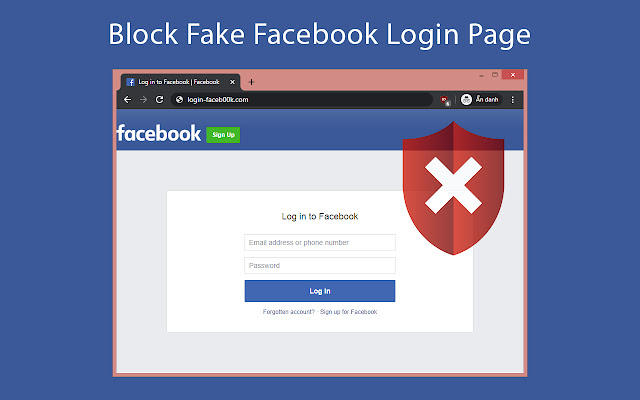Open the Sign up for Facebook link
Screen dimensions: 640x400
pyautogui.click(x=348, y=312)
